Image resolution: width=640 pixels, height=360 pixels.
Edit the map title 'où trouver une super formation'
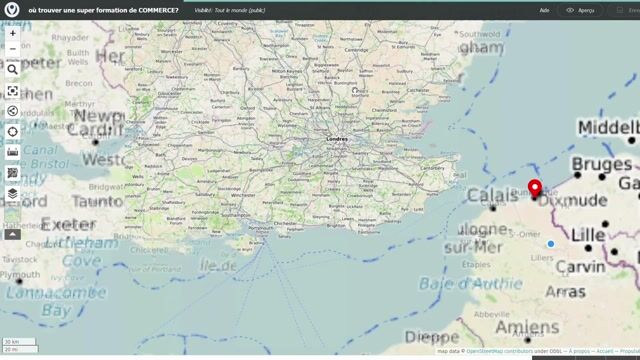(x=103, y=10)
